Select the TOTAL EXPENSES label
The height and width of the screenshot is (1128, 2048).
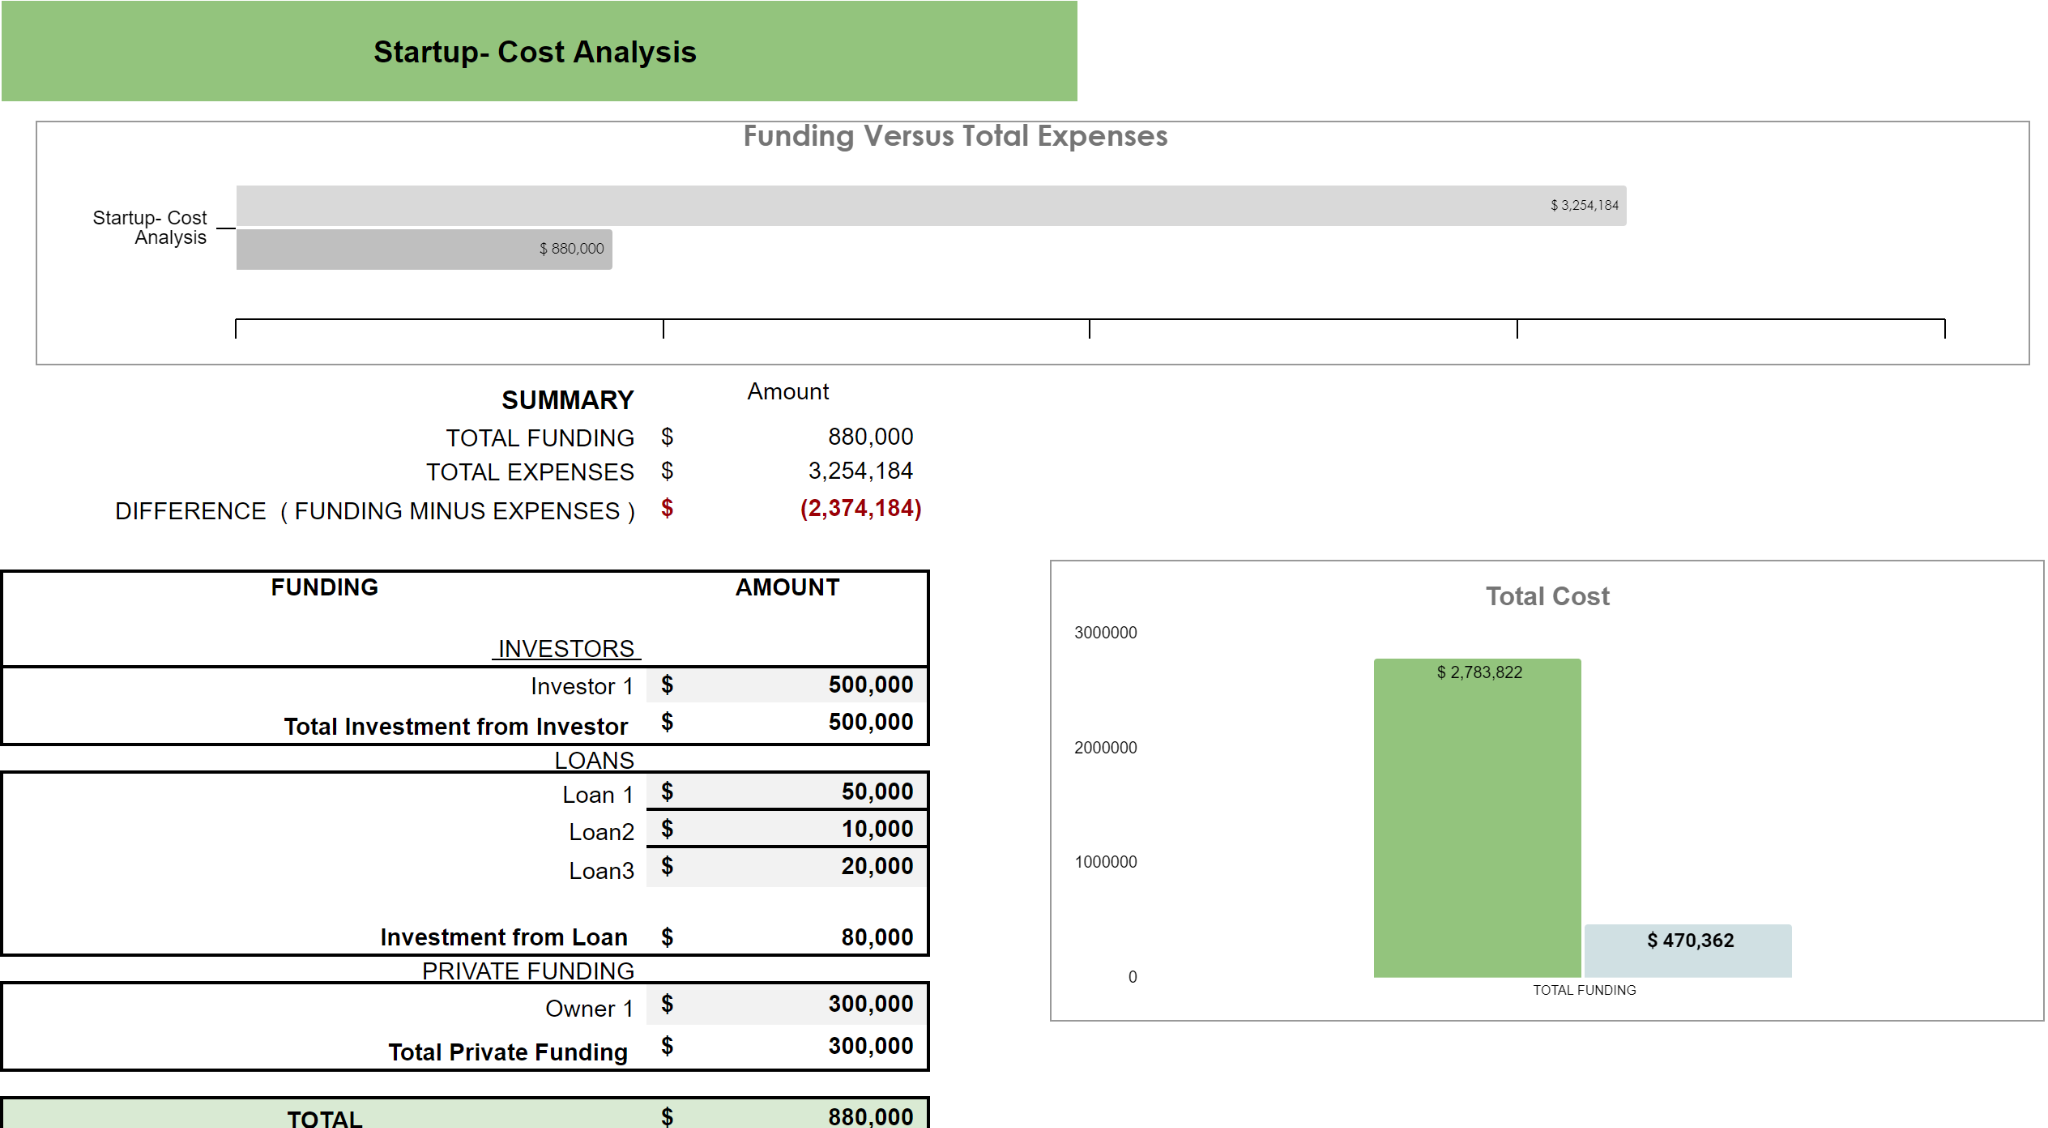(x=530, y=472)
